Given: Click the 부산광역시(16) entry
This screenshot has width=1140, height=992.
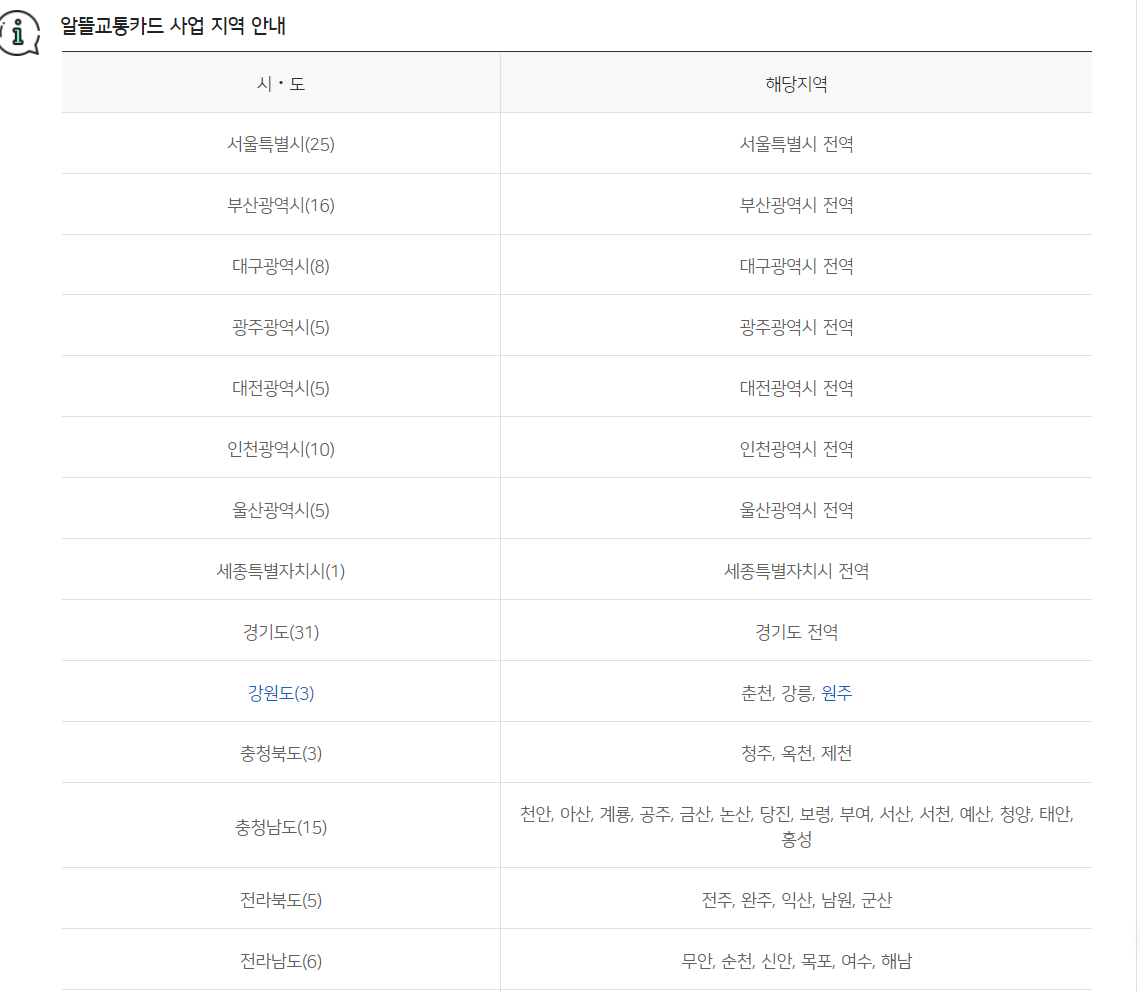Looking at the screenshot, I should (282, 204).
